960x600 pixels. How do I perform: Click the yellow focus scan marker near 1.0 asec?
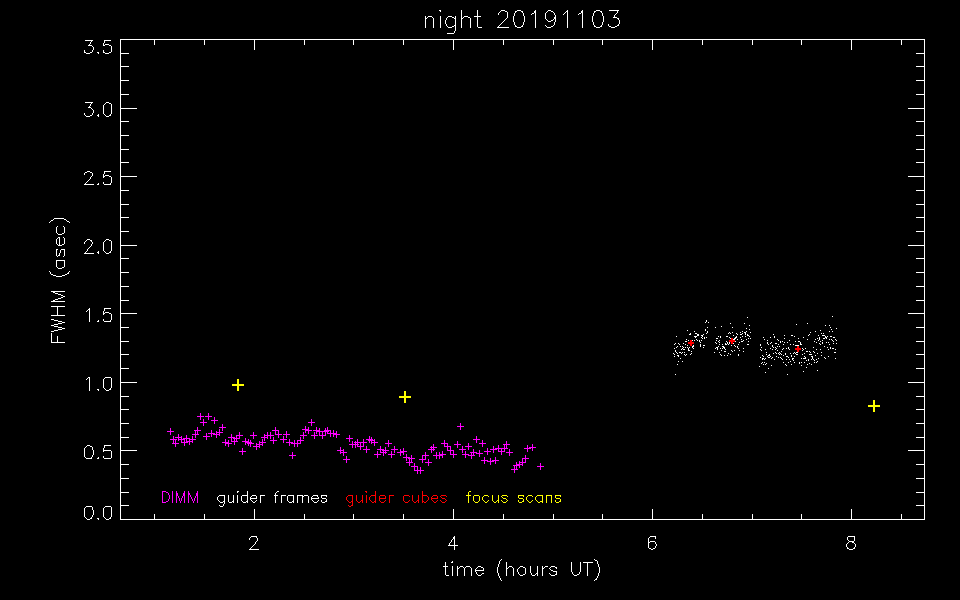238,385
